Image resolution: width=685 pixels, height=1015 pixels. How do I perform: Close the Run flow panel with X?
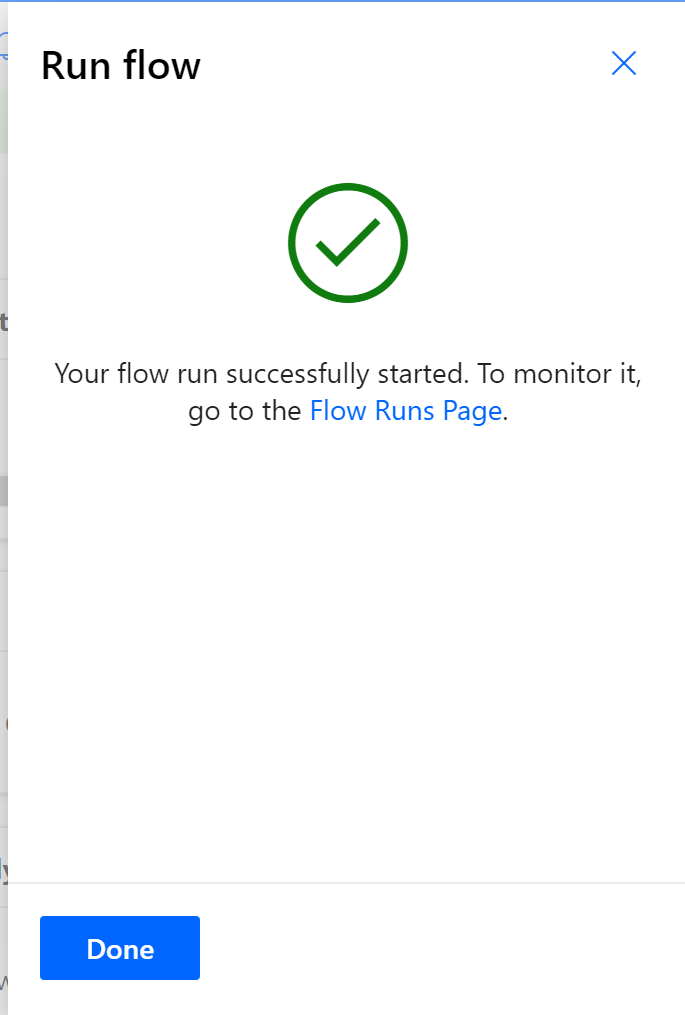623,63
